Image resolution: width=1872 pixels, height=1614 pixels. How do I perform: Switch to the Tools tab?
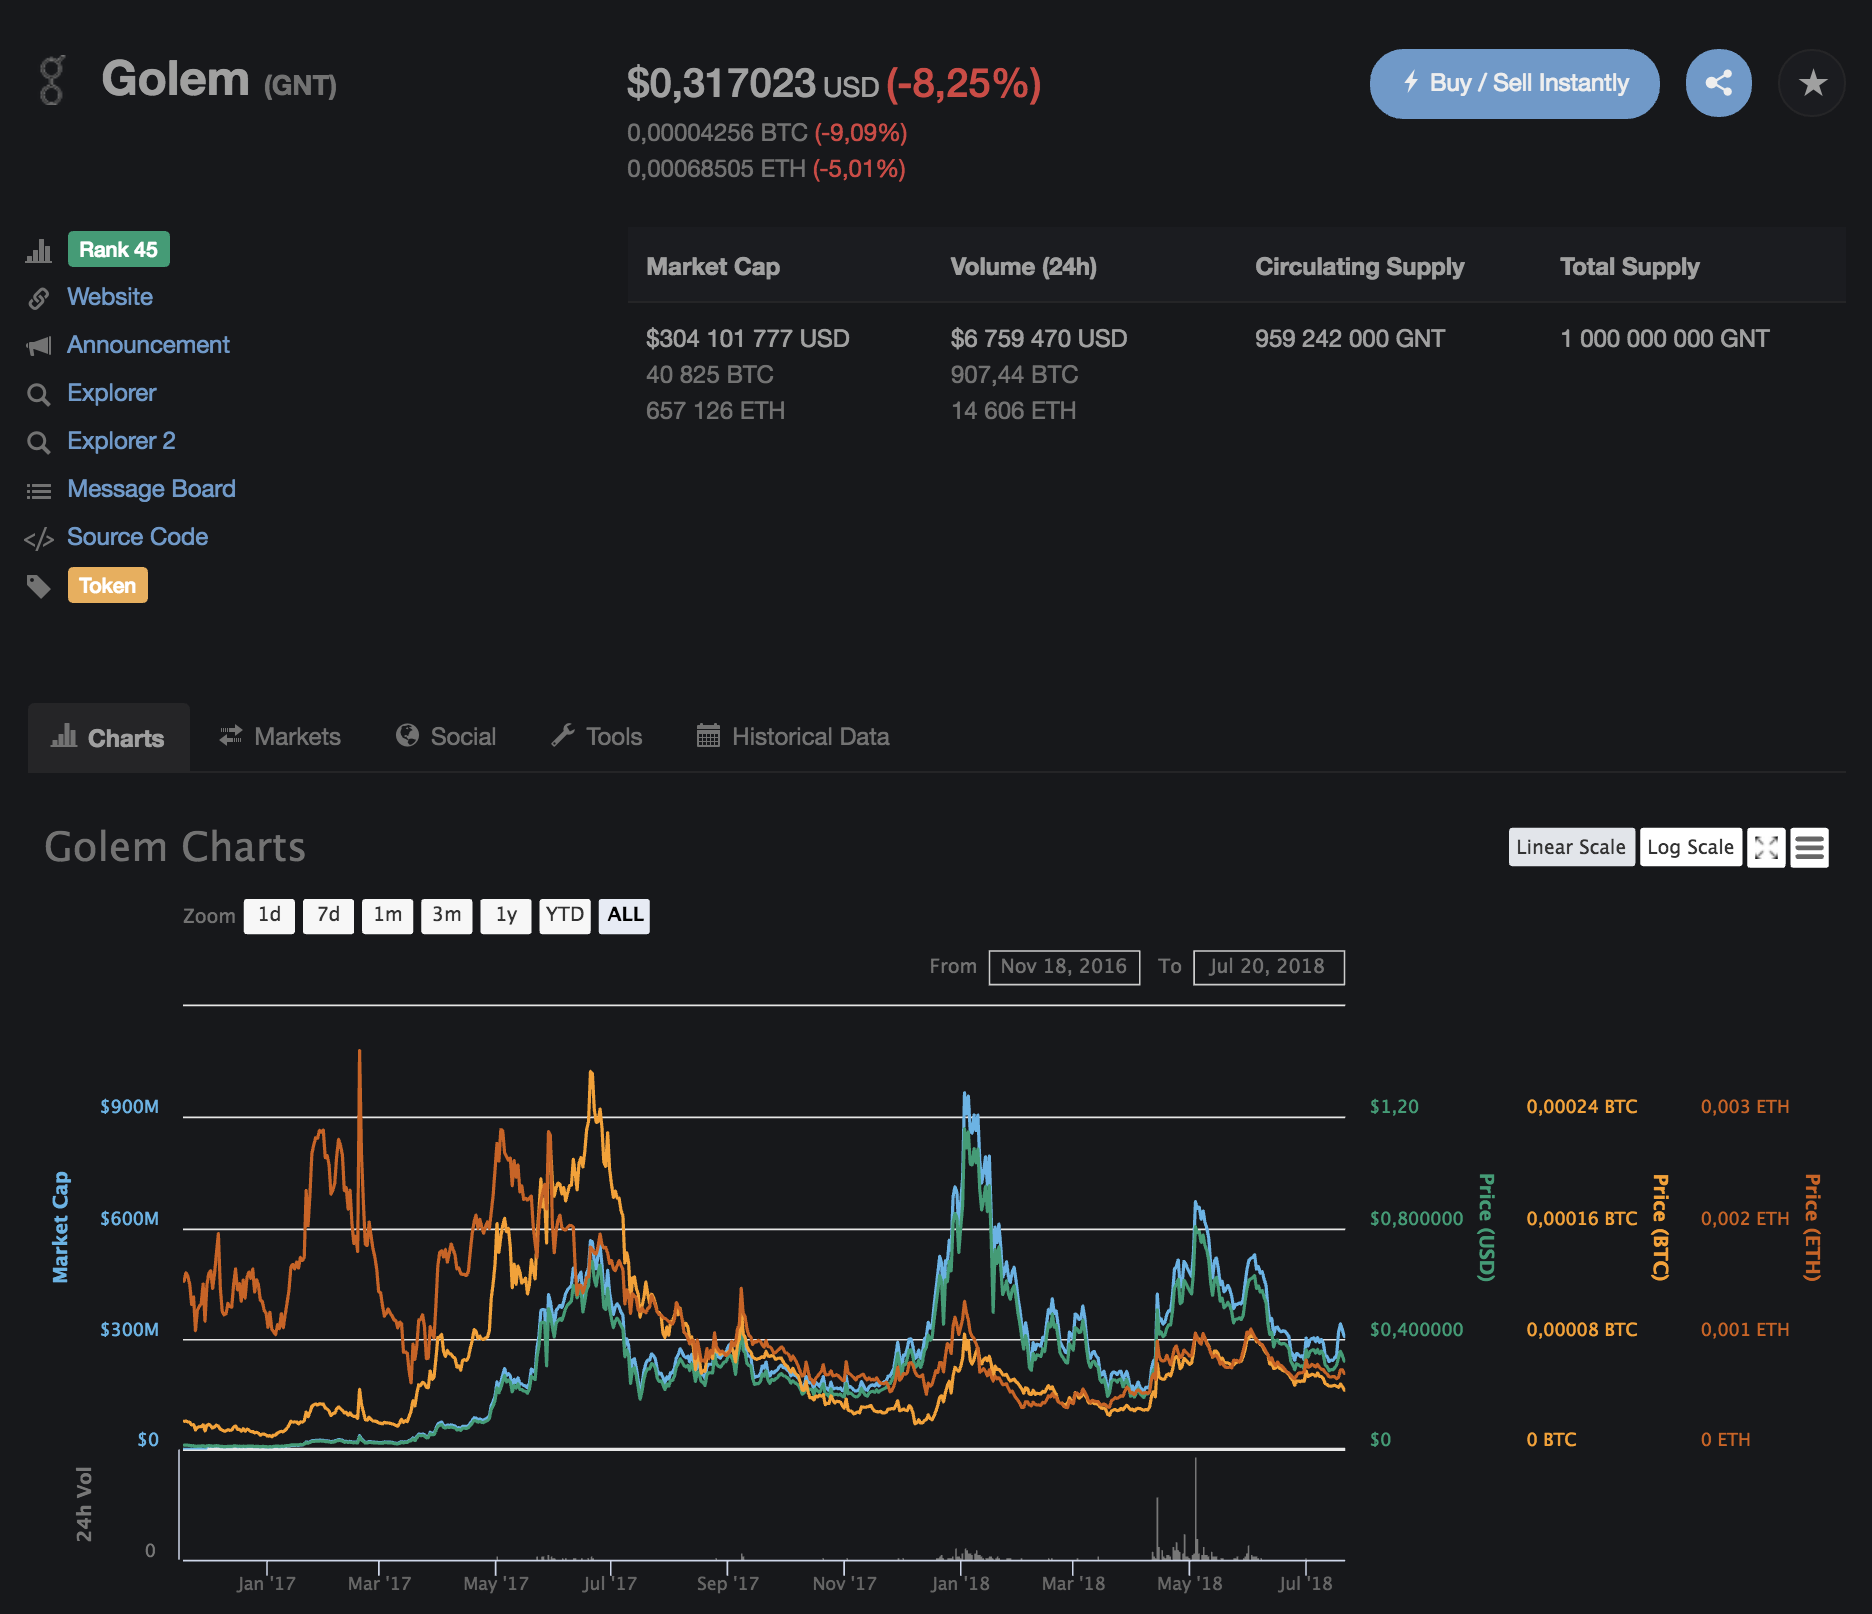pyautogui.click(x=597, y=737)
